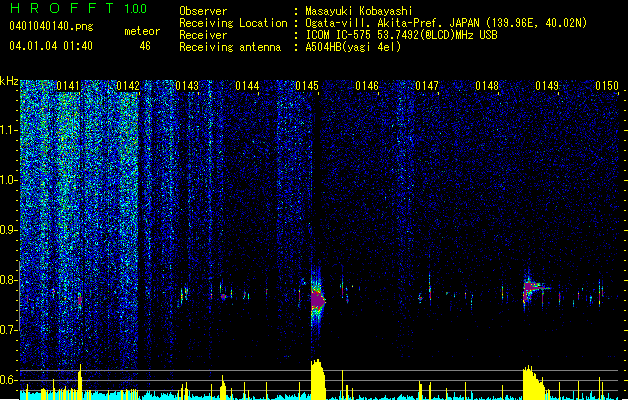
Task: Select the ICOM IC-575 receiver value
Action: 402,35
